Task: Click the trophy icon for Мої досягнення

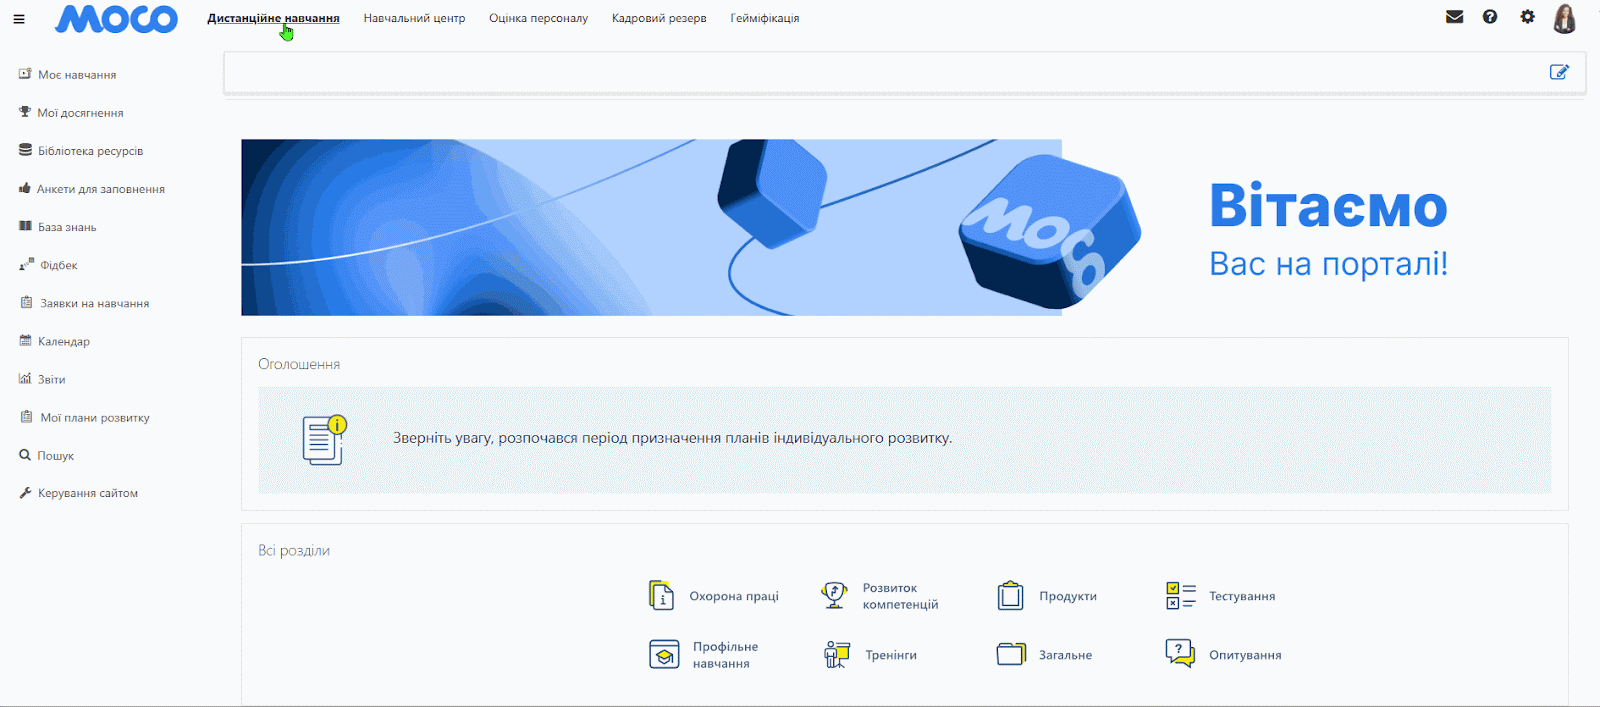Action: click(25, 112)
